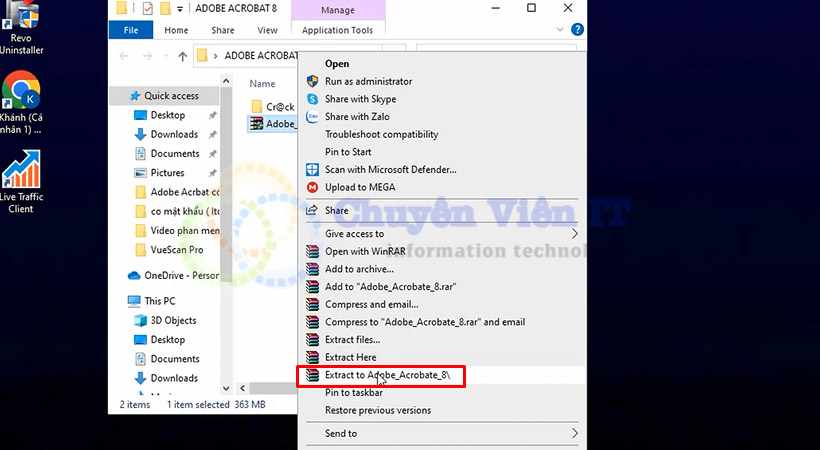
Task: Switch to the Share ribbon tab
Action: [223, 30]
